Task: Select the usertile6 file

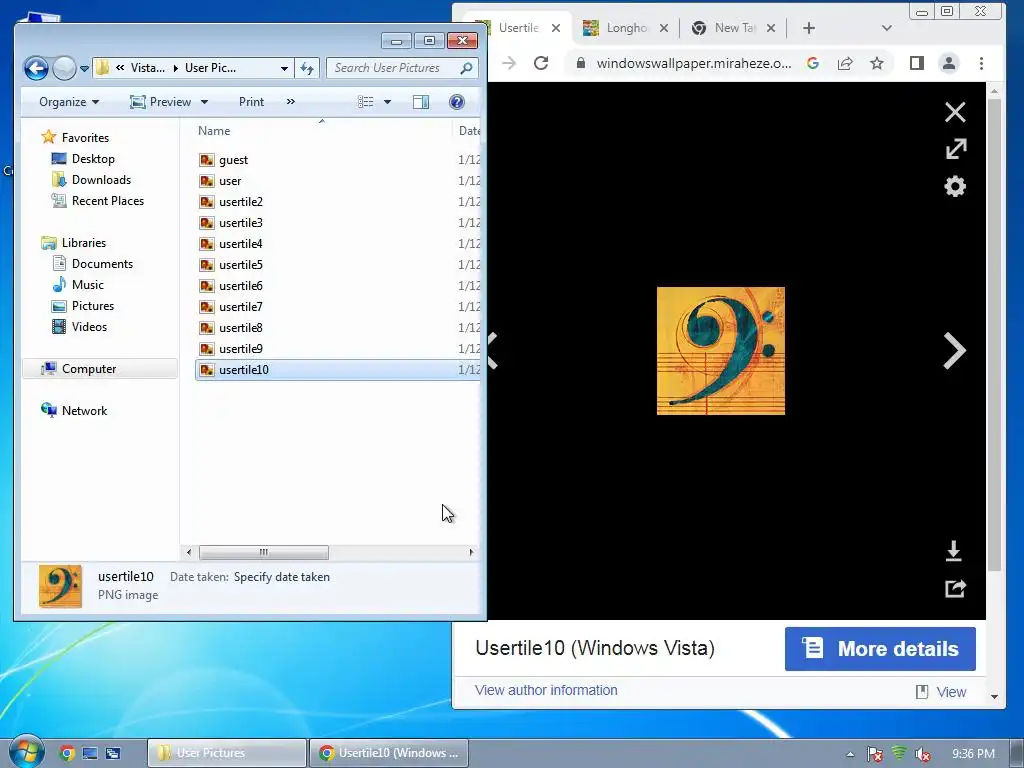Action: coord(241,285)
